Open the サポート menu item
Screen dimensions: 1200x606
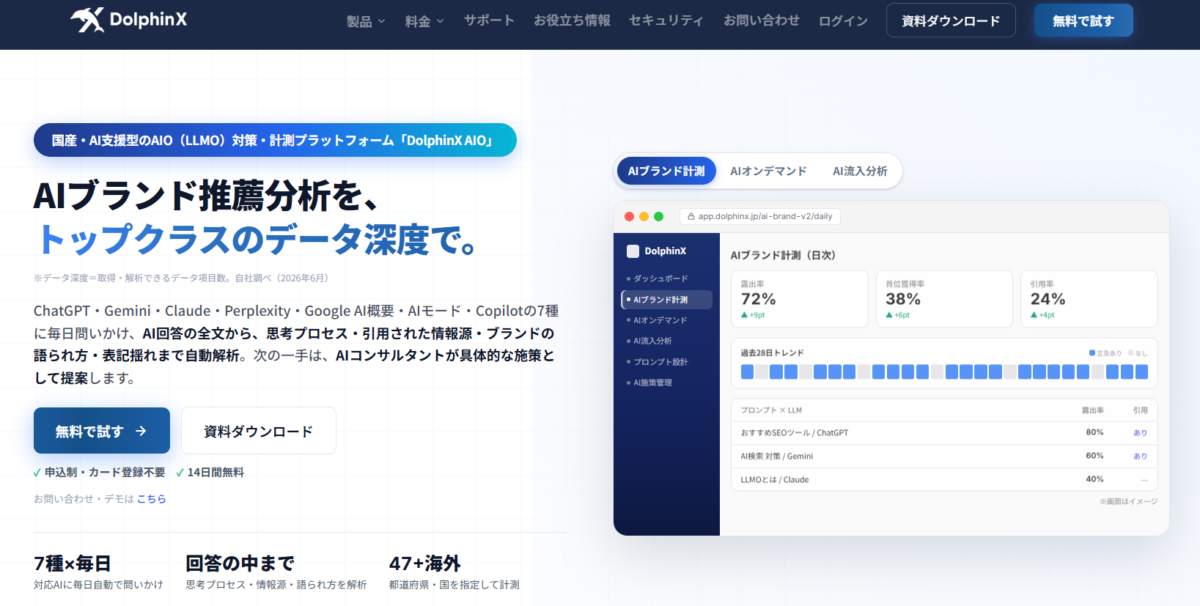pyautogui.click(x=490, y=20)
